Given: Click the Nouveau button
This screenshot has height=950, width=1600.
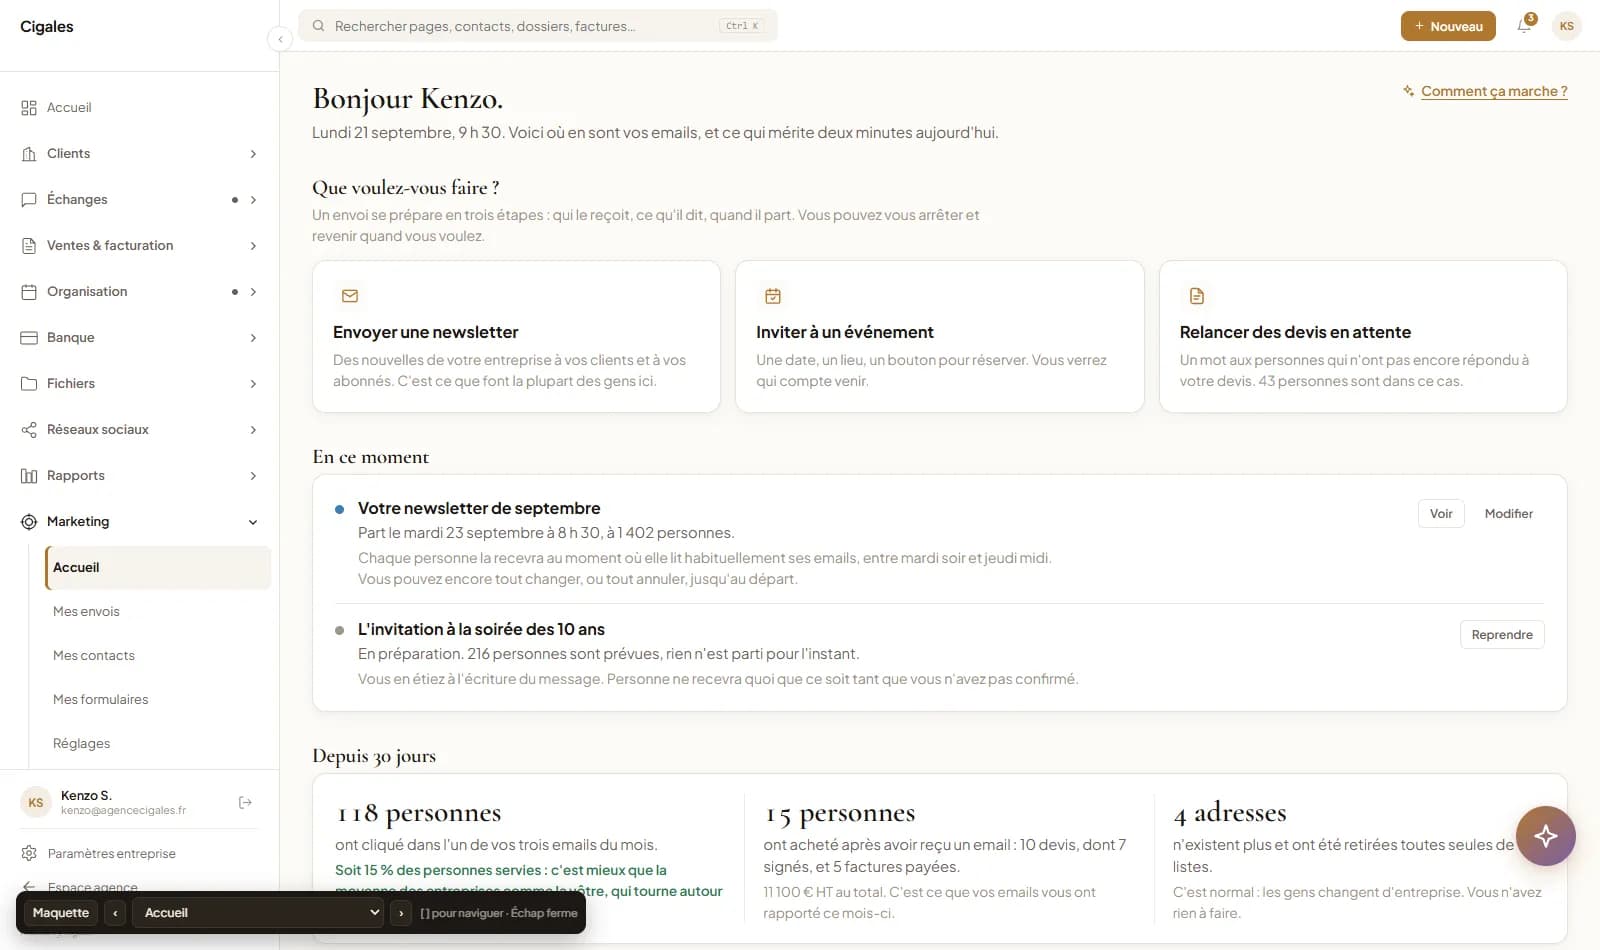Looking at the screenshot, I should [1448, 26].
